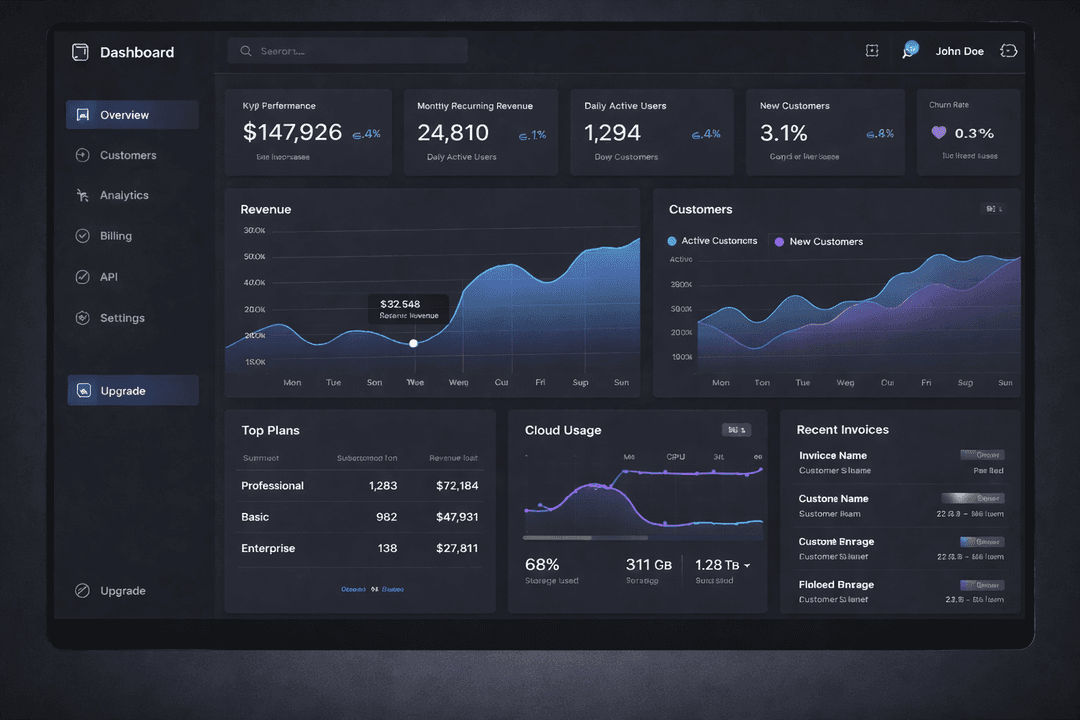Click the Analytics chart icon in sidebar

83,195
